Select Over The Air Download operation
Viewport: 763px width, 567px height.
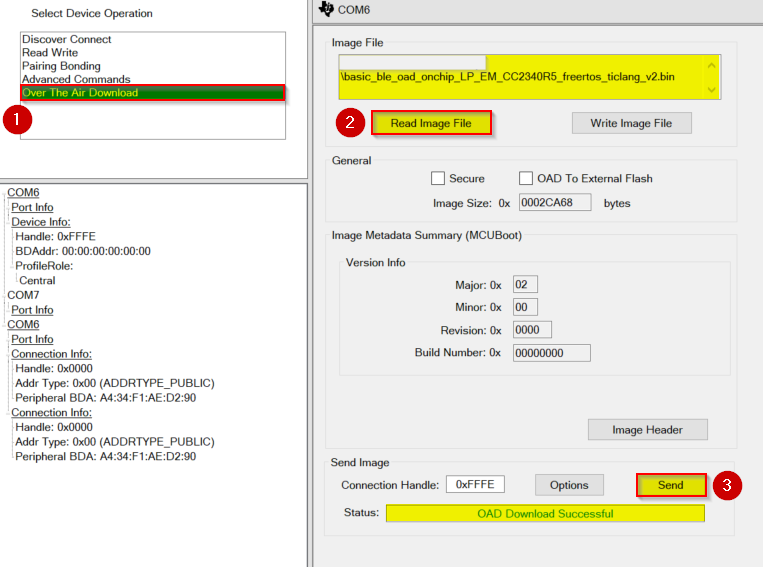[x=80, y=93]
